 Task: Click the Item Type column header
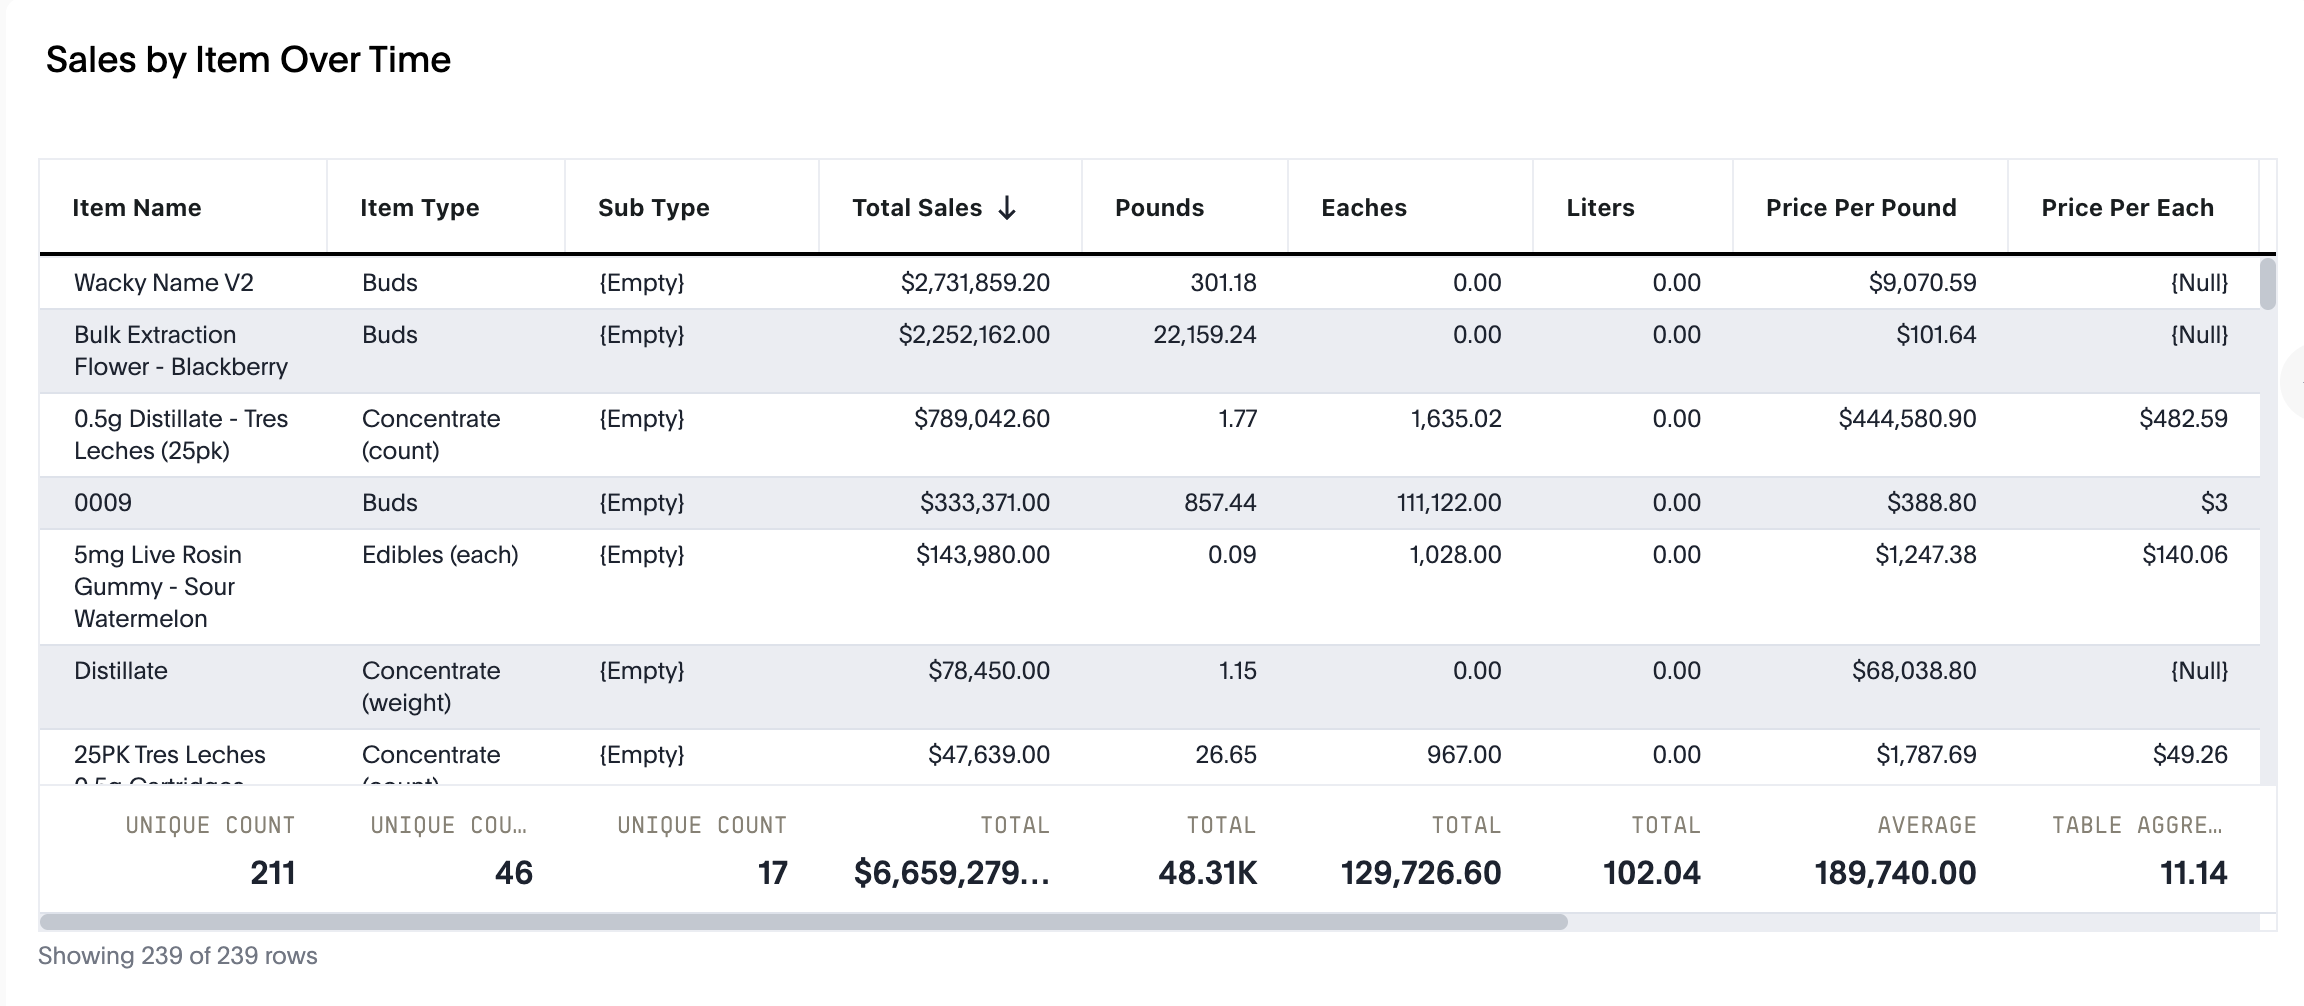419,208
